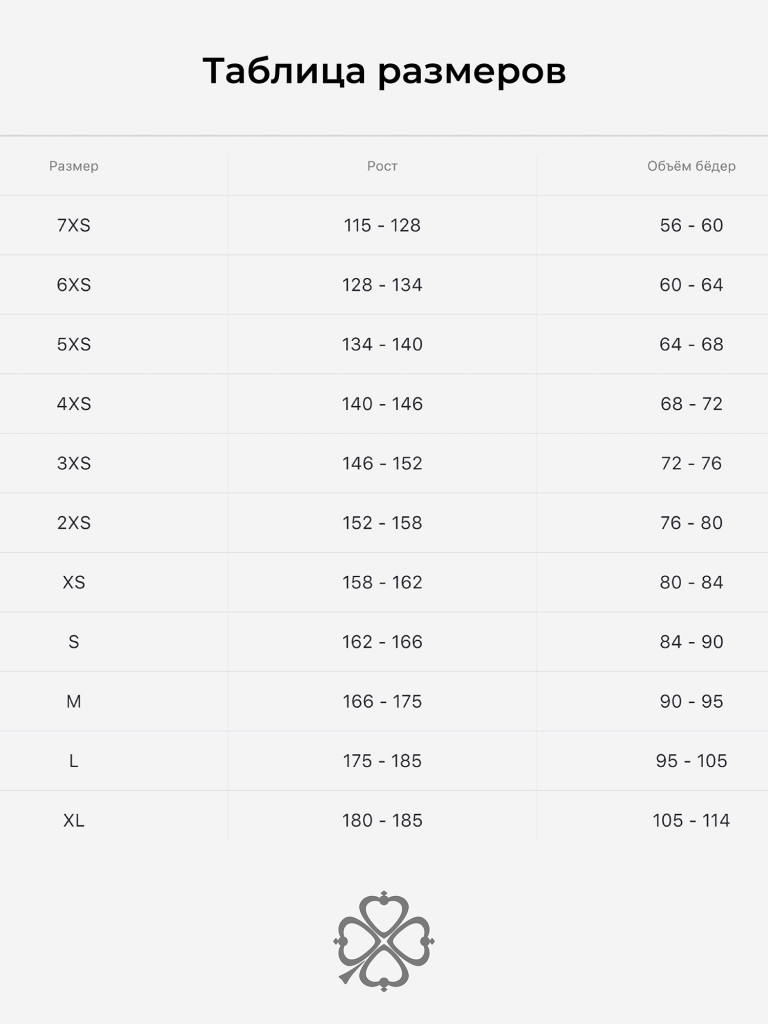This screenshot has width=768, height=1024.
Task: Click the 6XS size row label
Action: pos(74,285)
